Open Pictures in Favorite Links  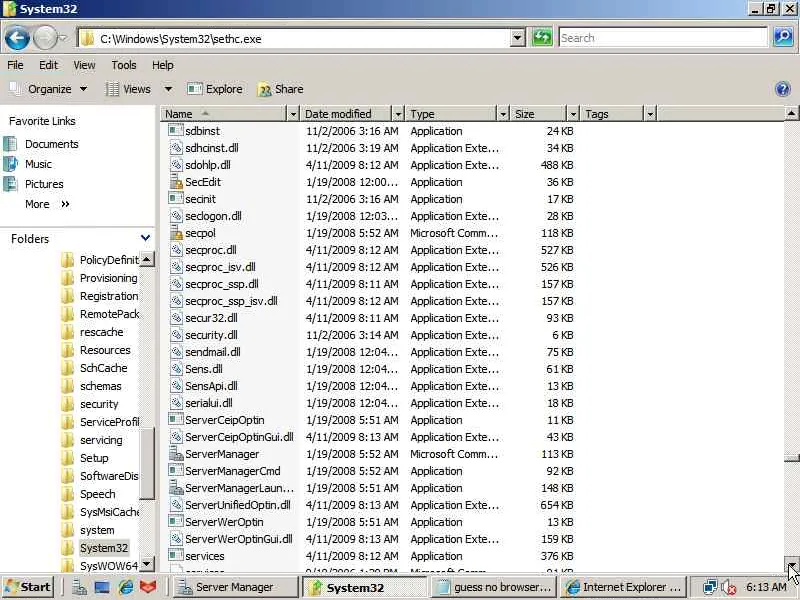coord(44,184)
